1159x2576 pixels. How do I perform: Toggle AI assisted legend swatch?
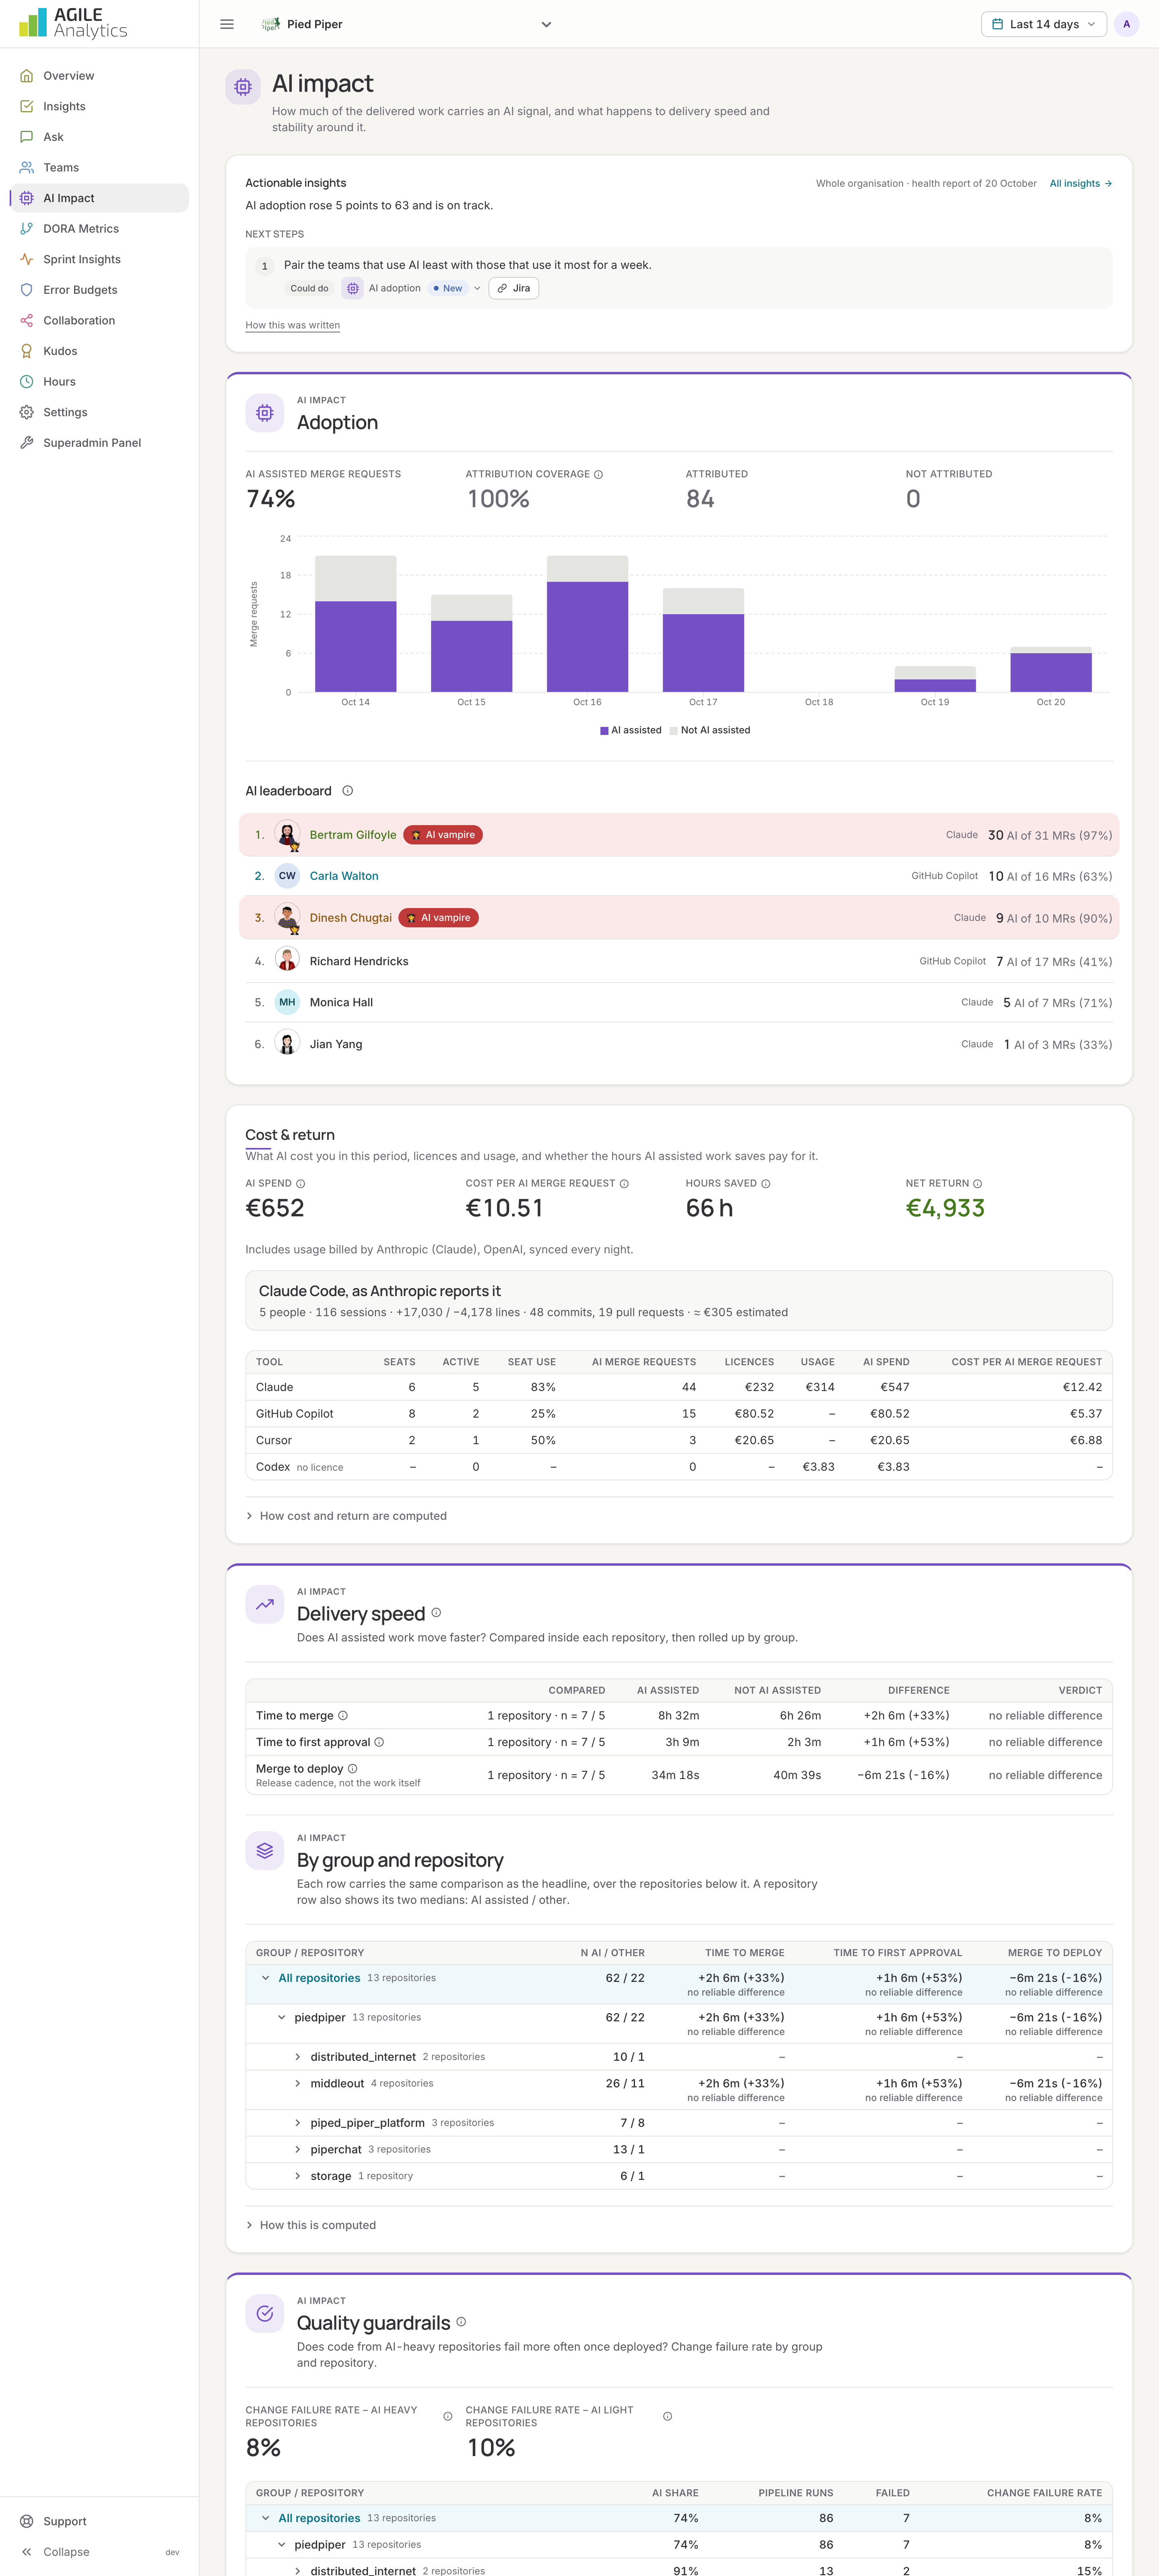coord(604,731)
